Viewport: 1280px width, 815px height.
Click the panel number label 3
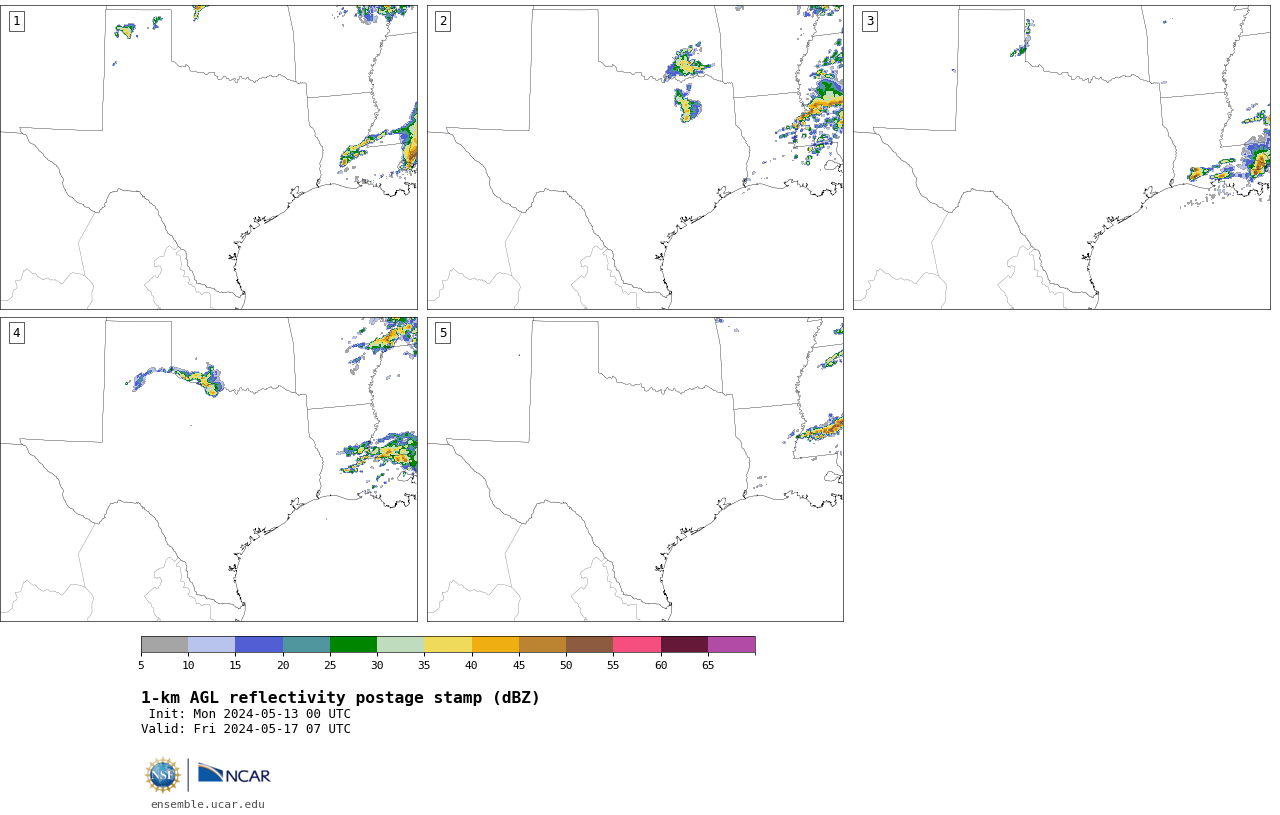(869, 21)
